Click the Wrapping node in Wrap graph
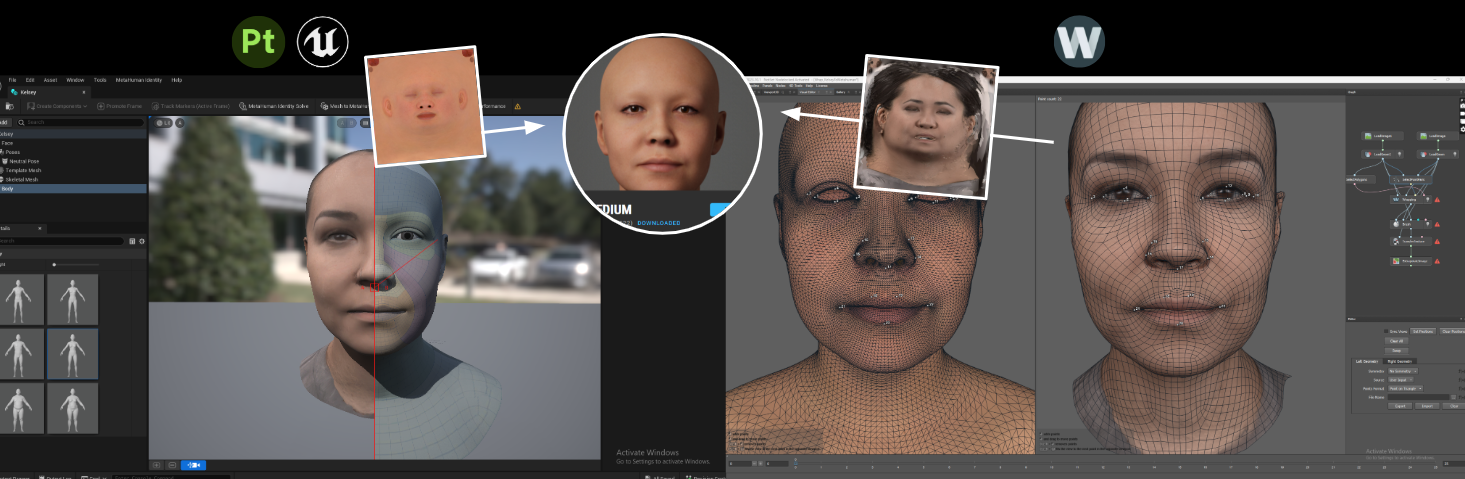The width and height of the screenshot is (1465, 479). [x=1410, y=200]
